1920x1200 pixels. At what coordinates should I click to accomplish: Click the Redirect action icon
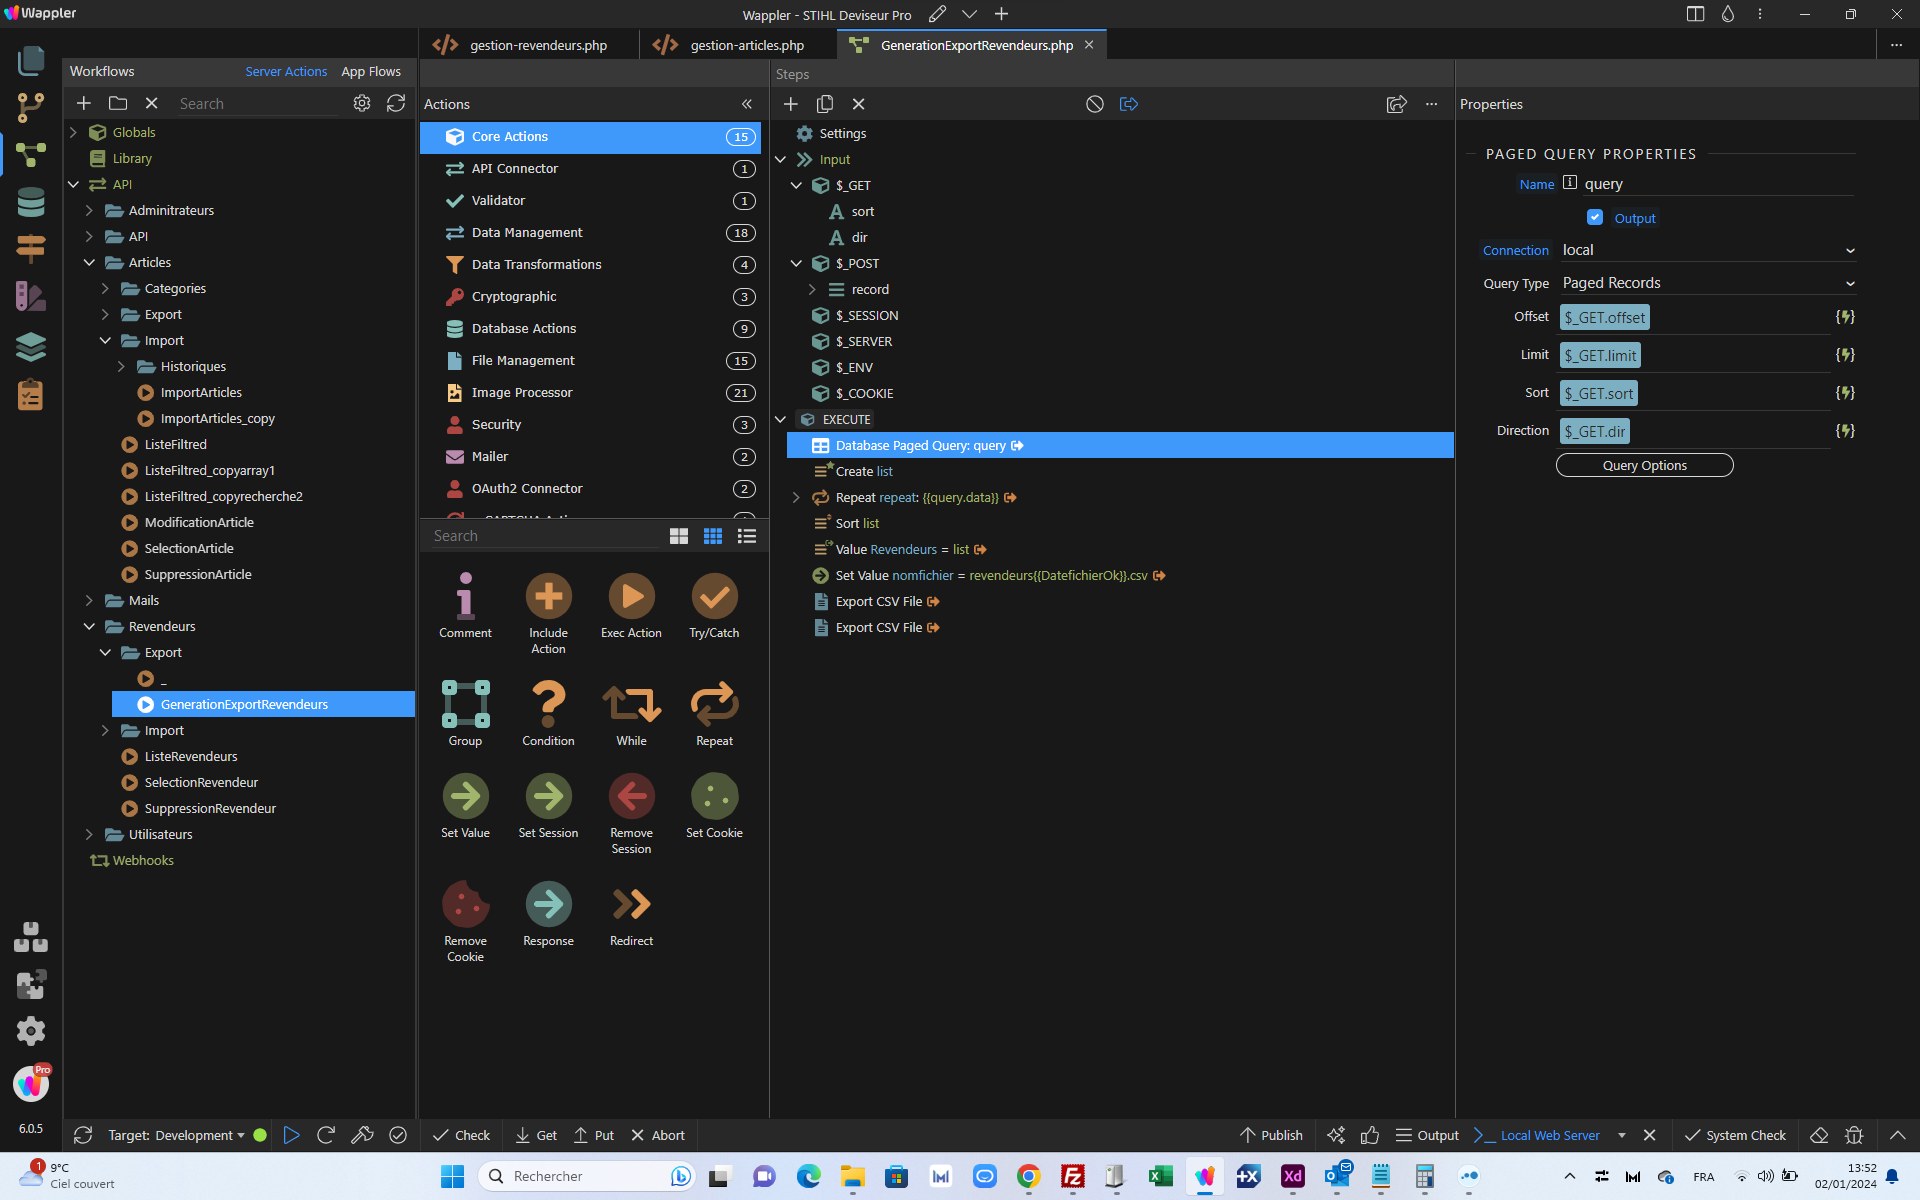click(x=631, y=904)
